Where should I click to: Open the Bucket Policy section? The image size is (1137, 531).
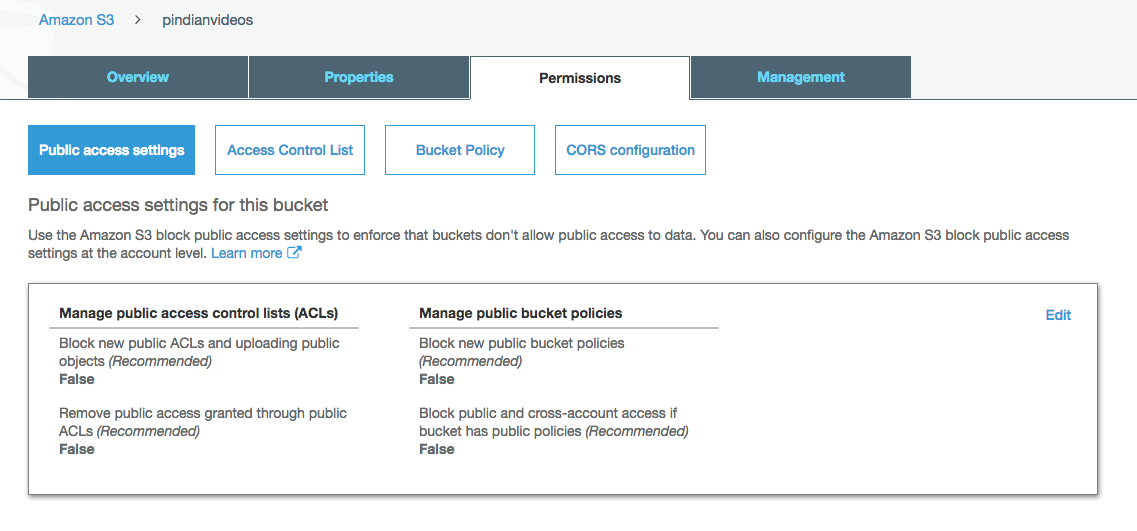tap(460, 150)
